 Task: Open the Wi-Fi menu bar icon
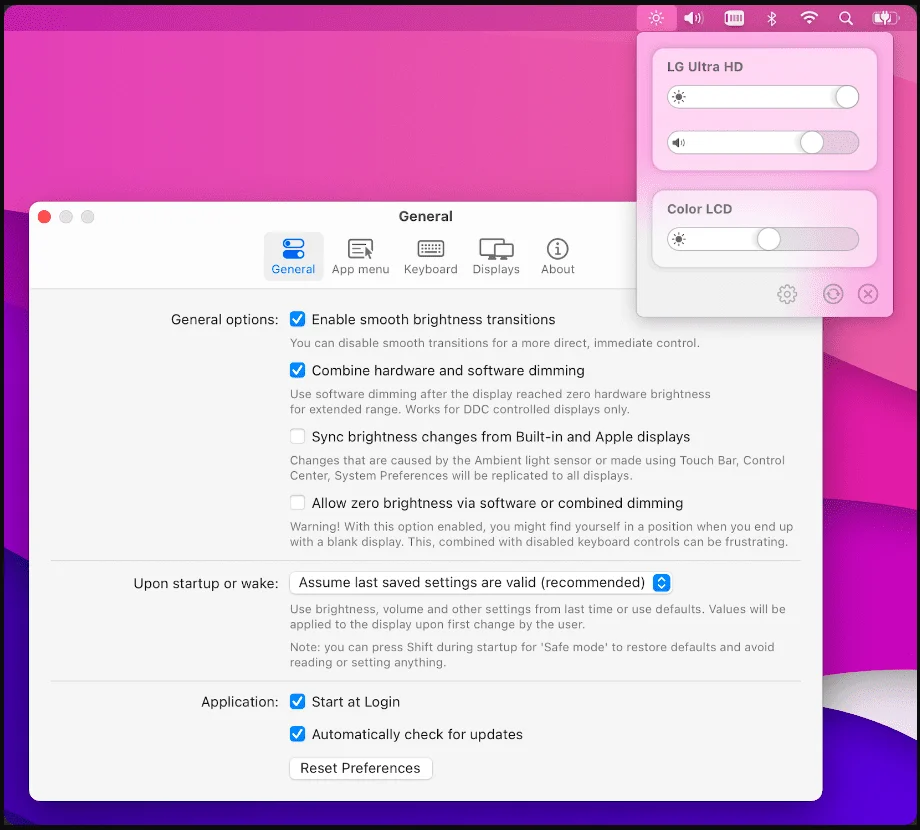[x=809, y=18]
